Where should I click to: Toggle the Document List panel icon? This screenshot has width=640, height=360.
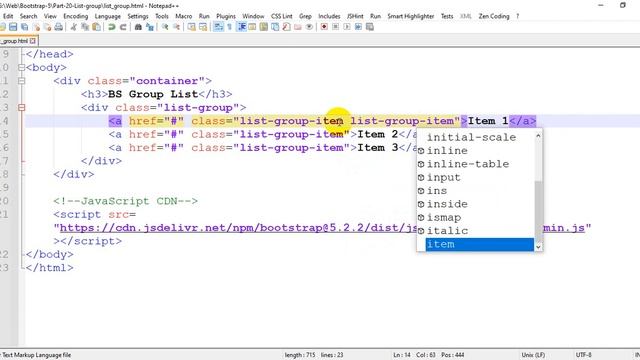tap(275, 27)
